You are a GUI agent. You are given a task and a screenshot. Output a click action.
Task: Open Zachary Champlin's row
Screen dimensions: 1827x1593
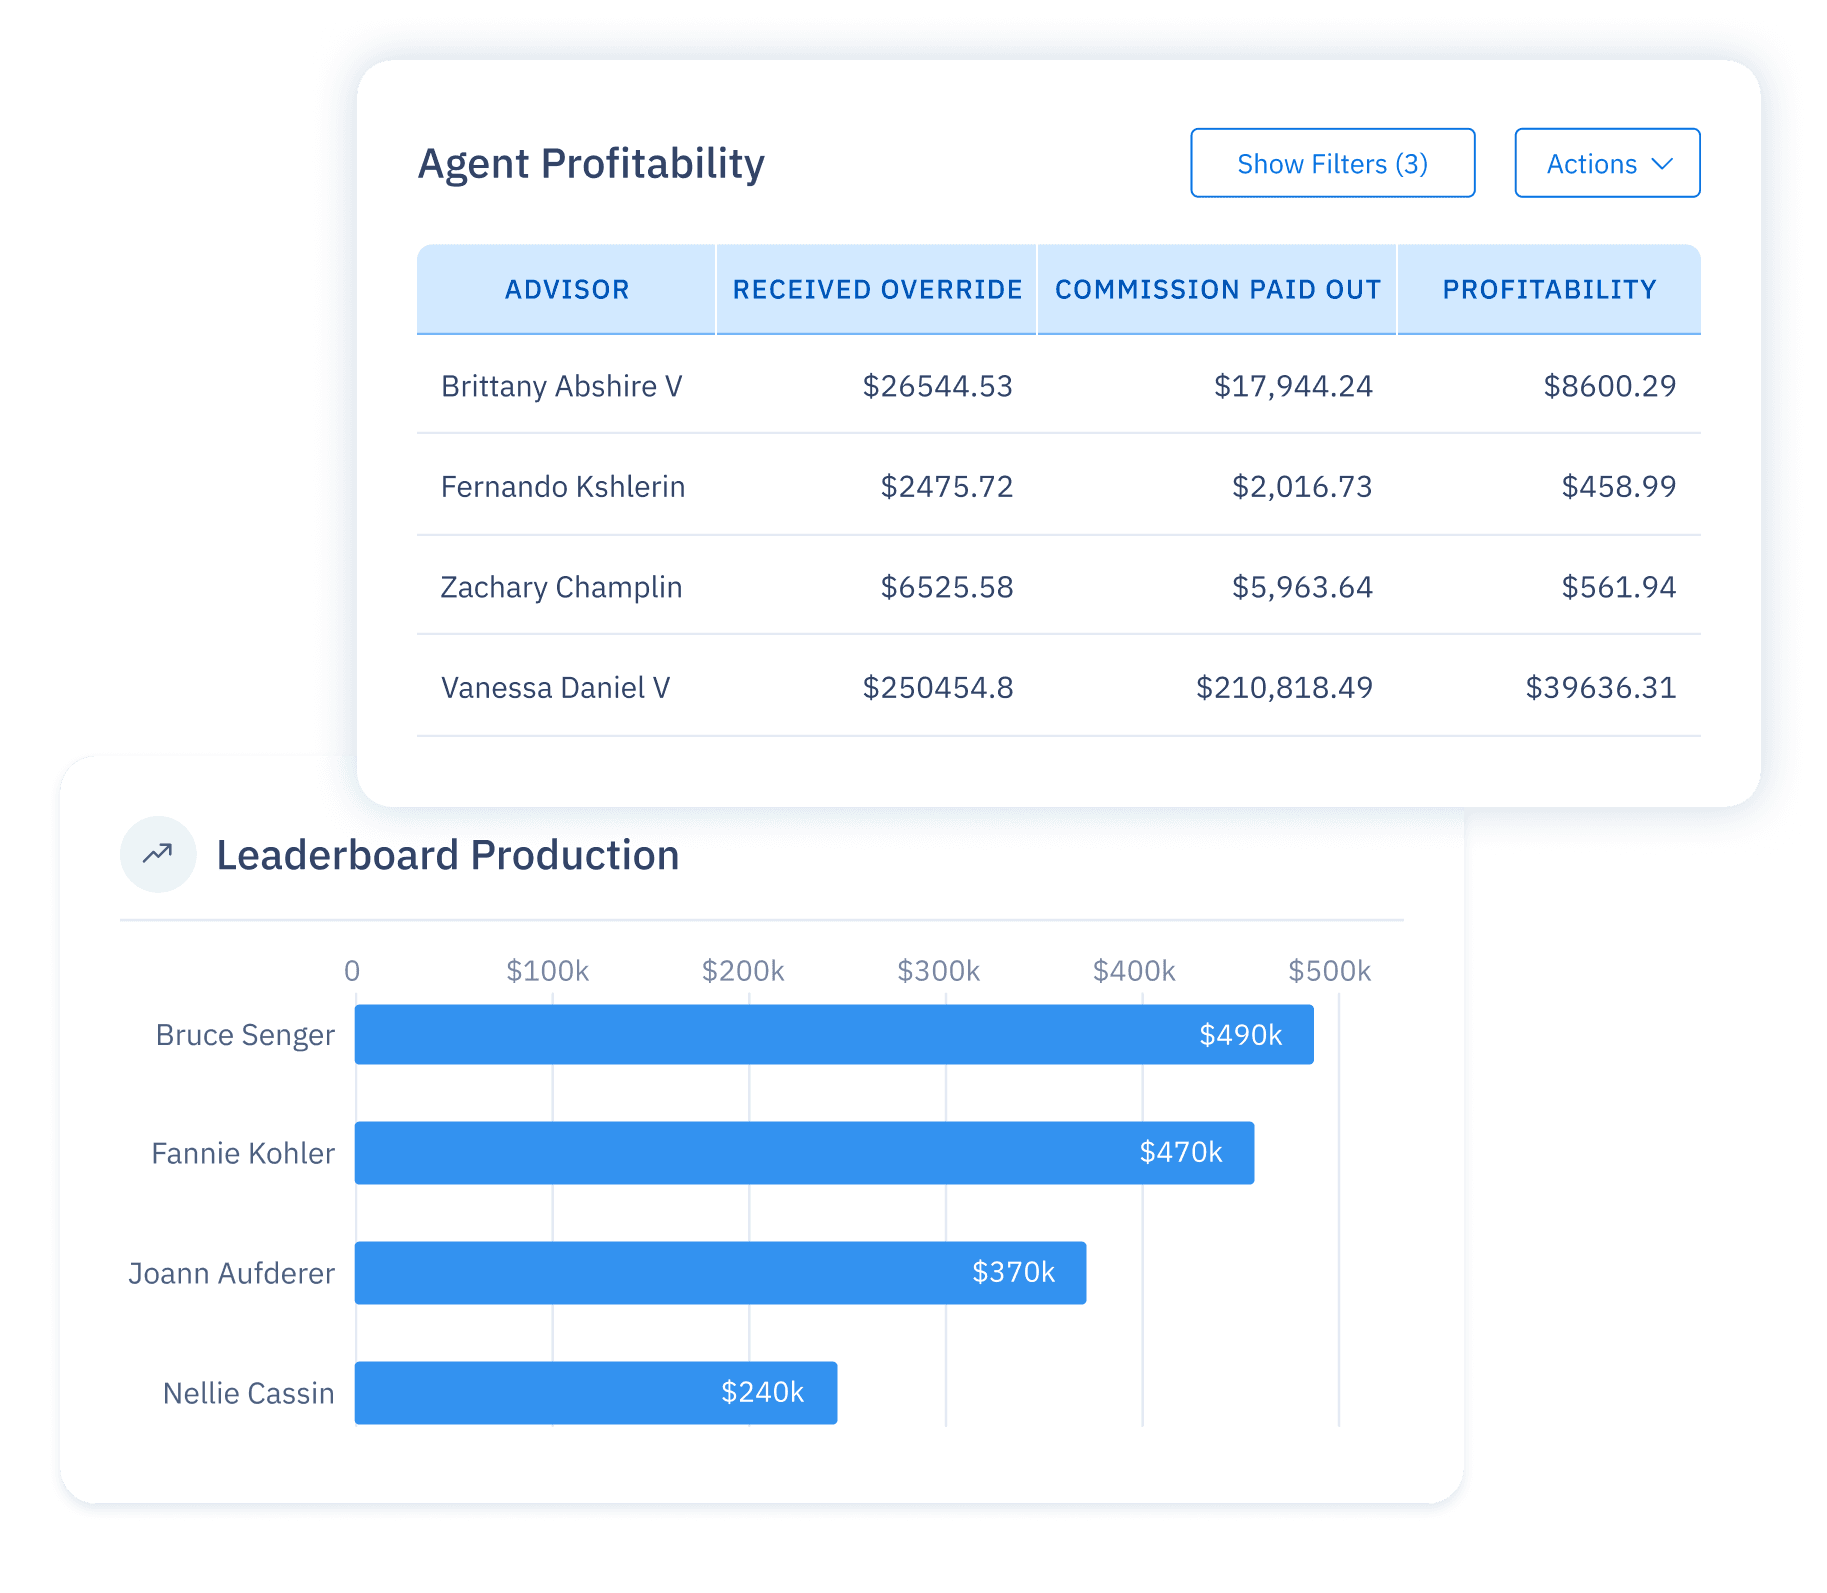(561, 587)
